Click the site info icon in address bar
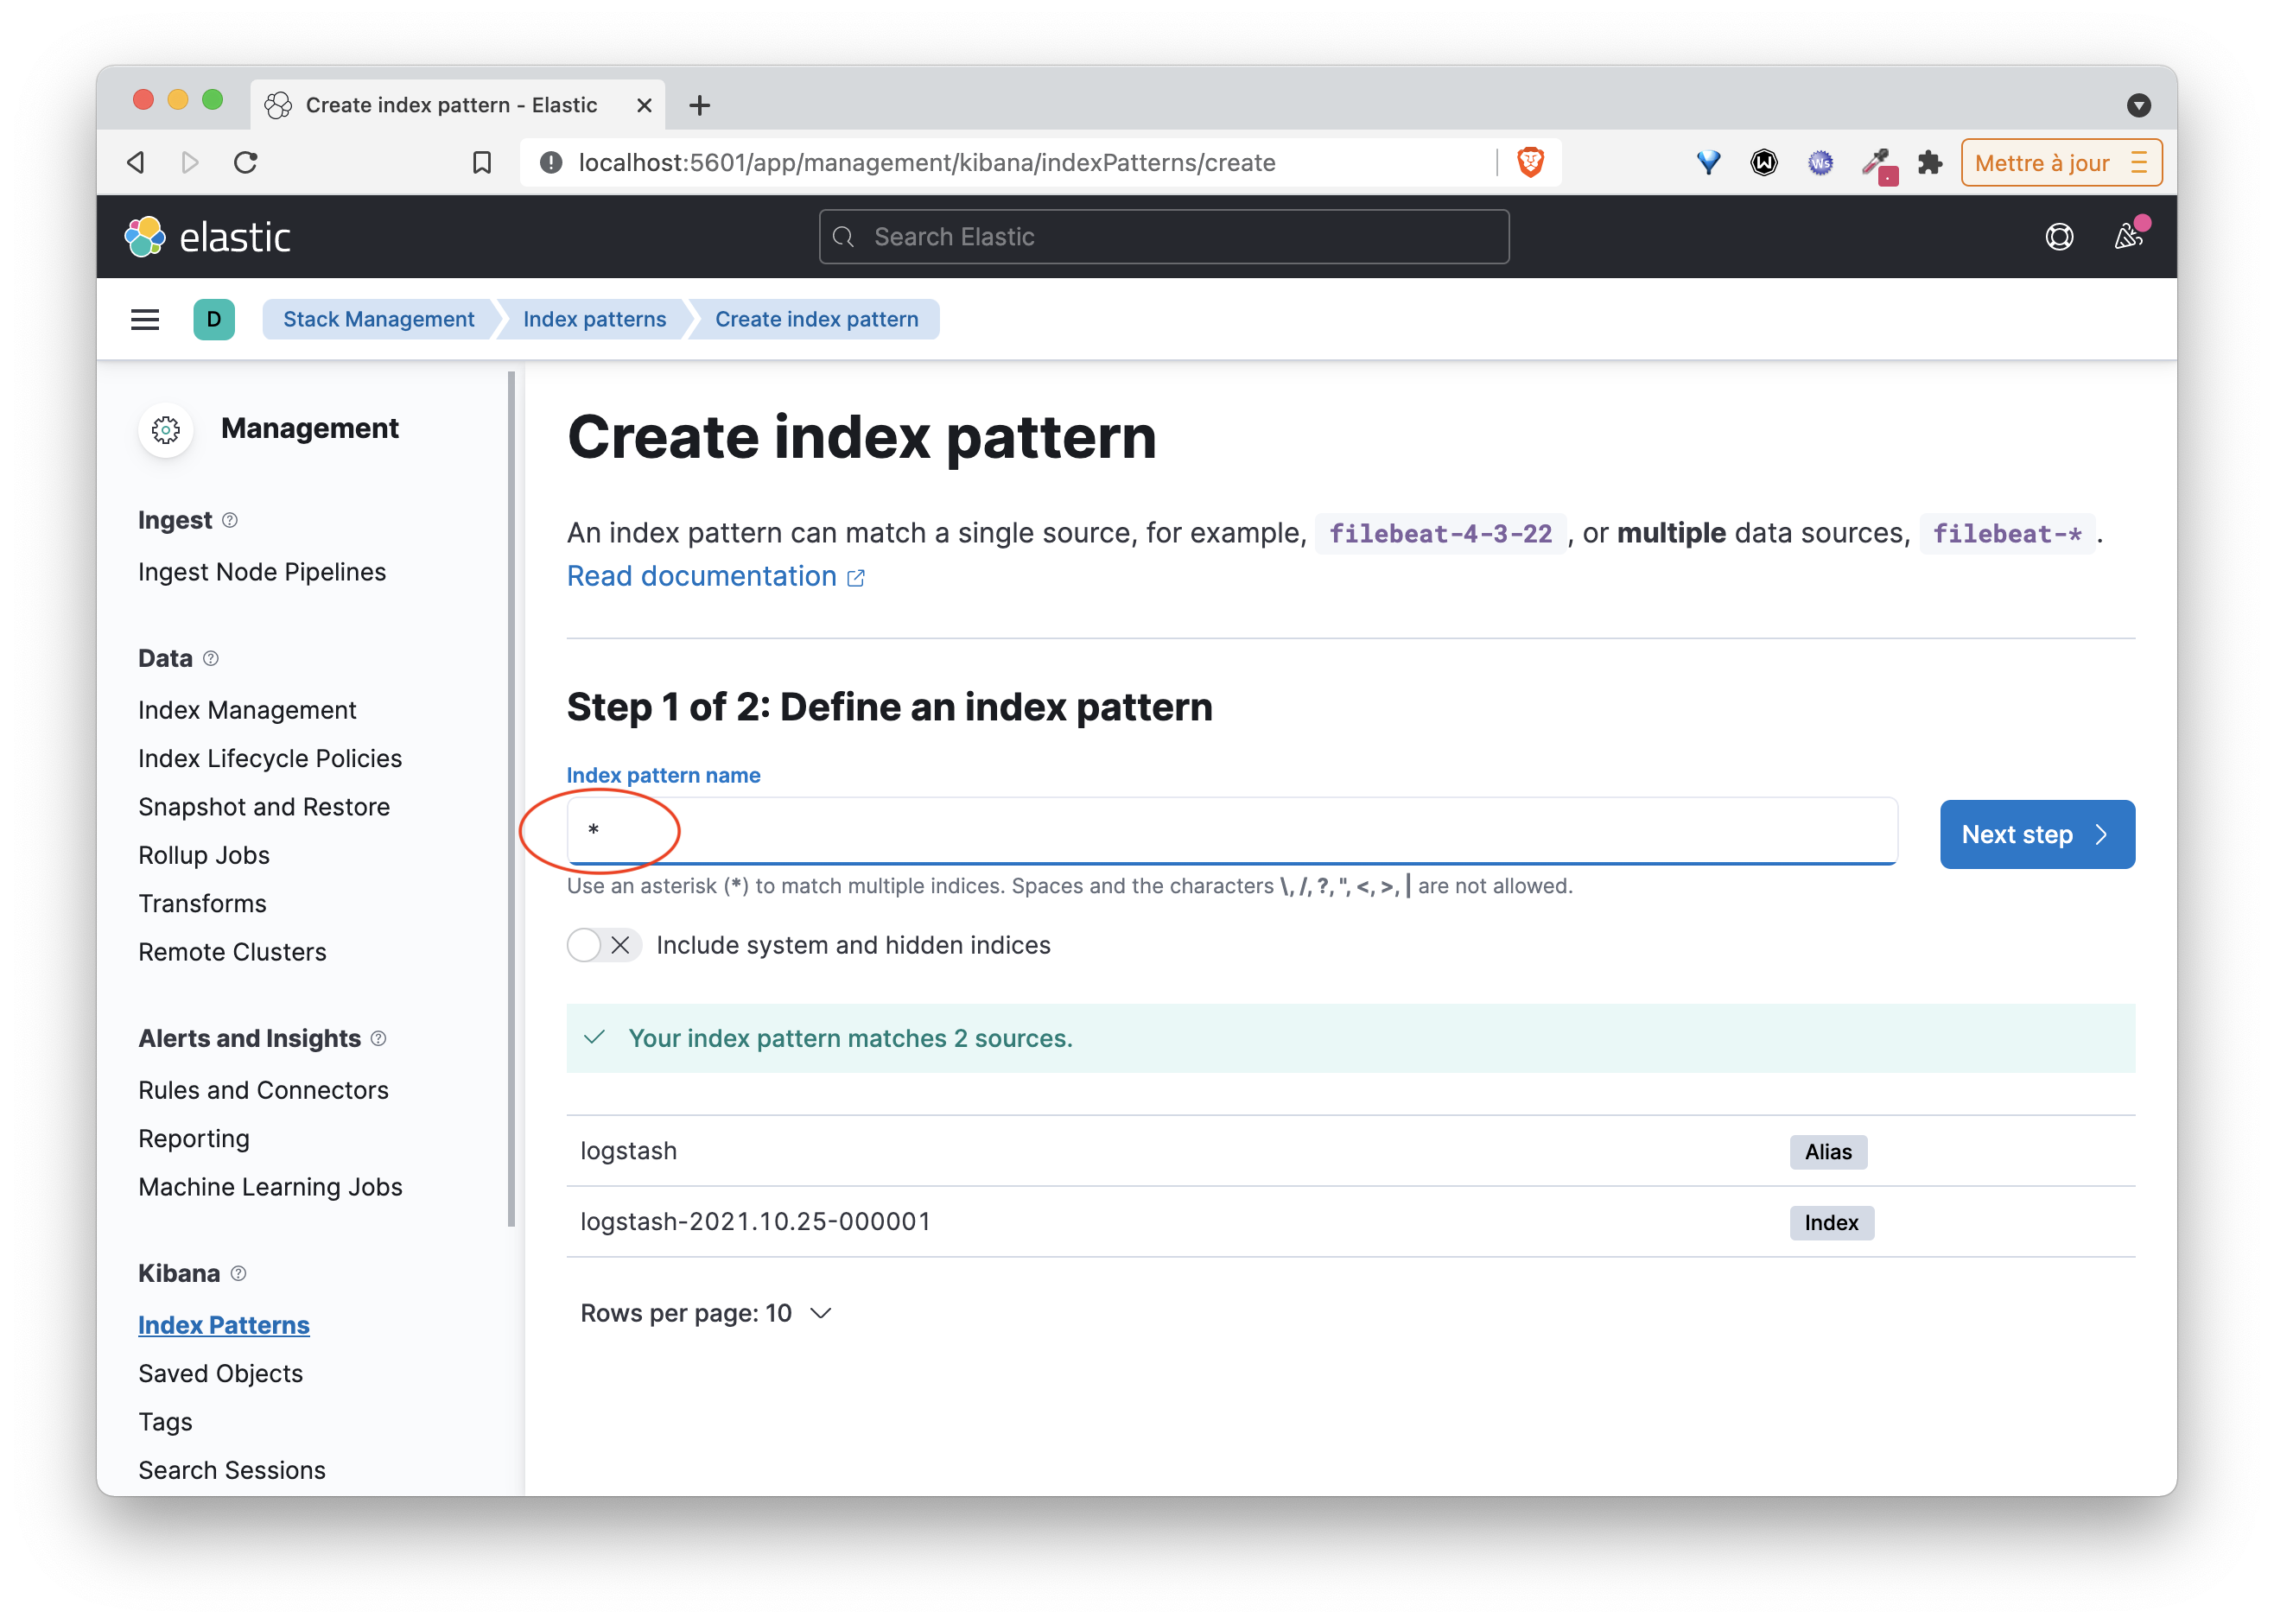 [x=550, y=162]
